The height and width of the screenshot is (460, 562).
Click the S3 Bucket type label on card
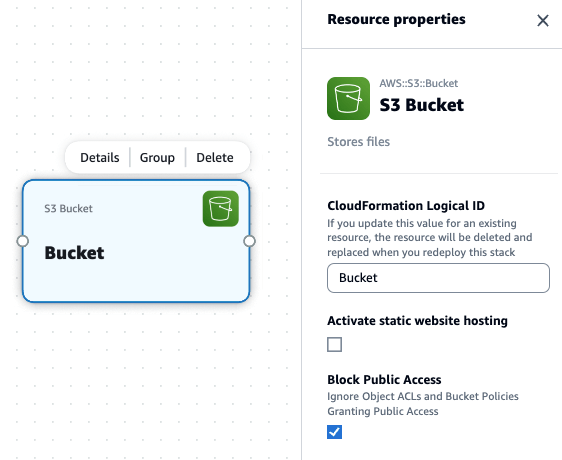pyautogui.click(x=68, y=208)
